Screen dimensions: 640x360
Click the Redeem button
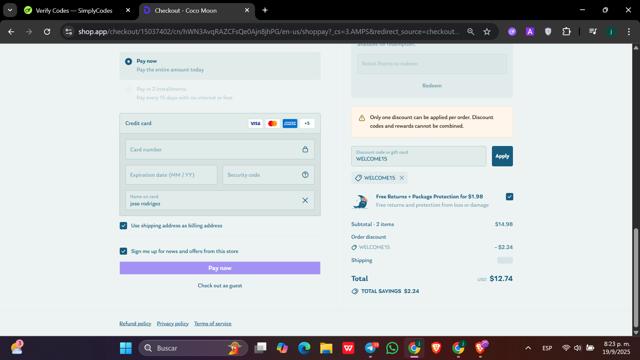tap(431, 86)
